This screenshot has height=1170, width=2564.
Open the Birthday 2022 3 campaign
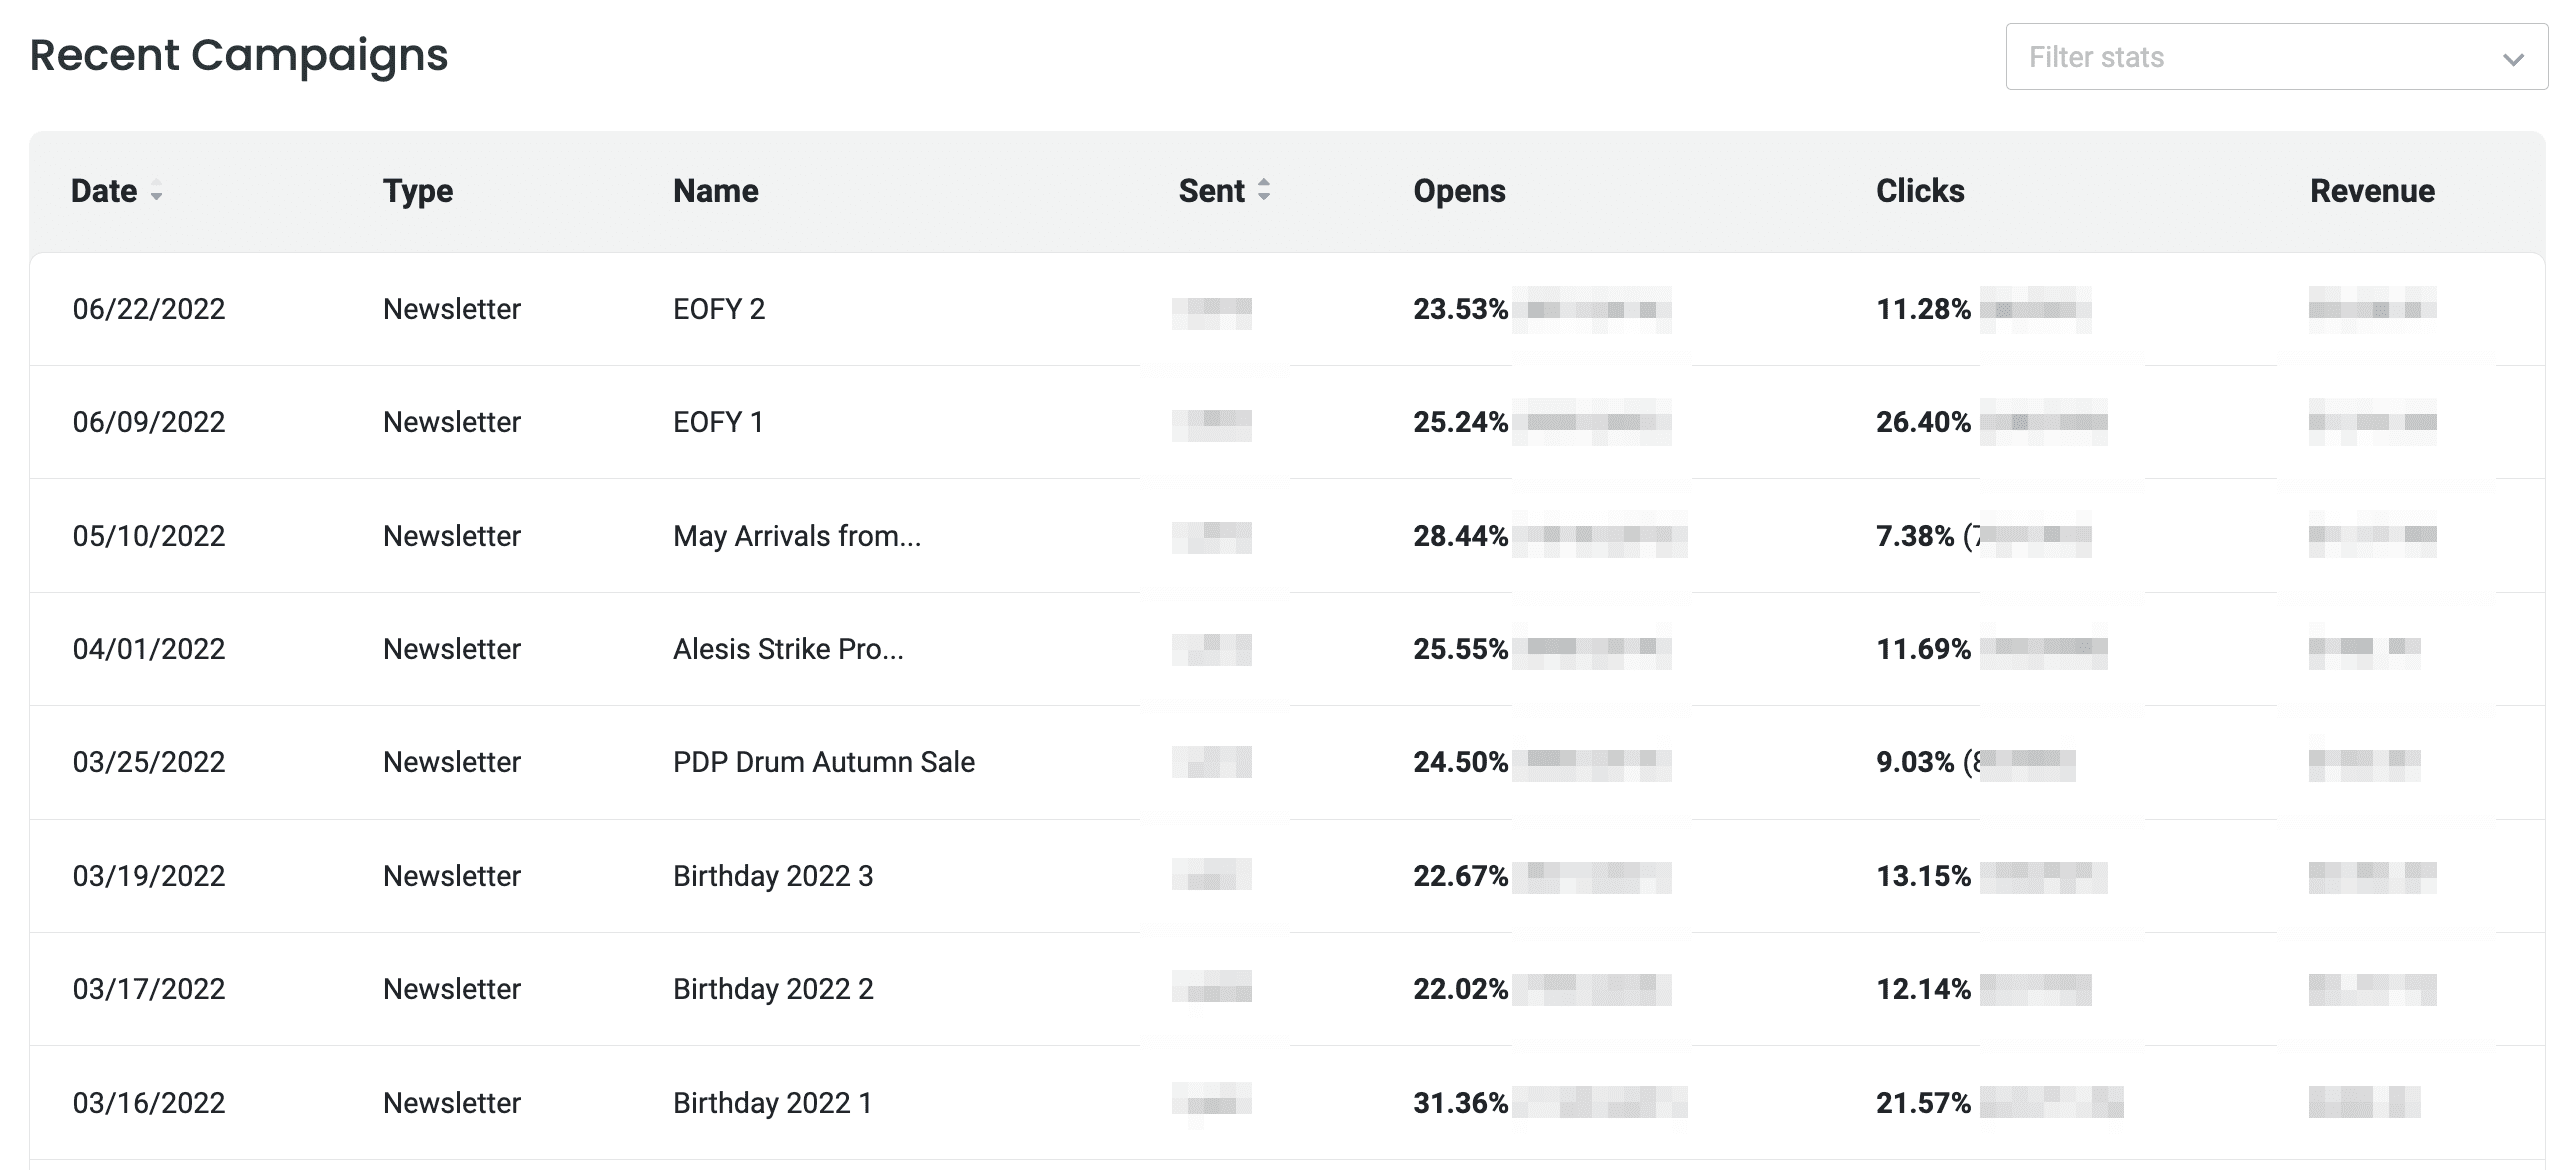click(772, 876)
